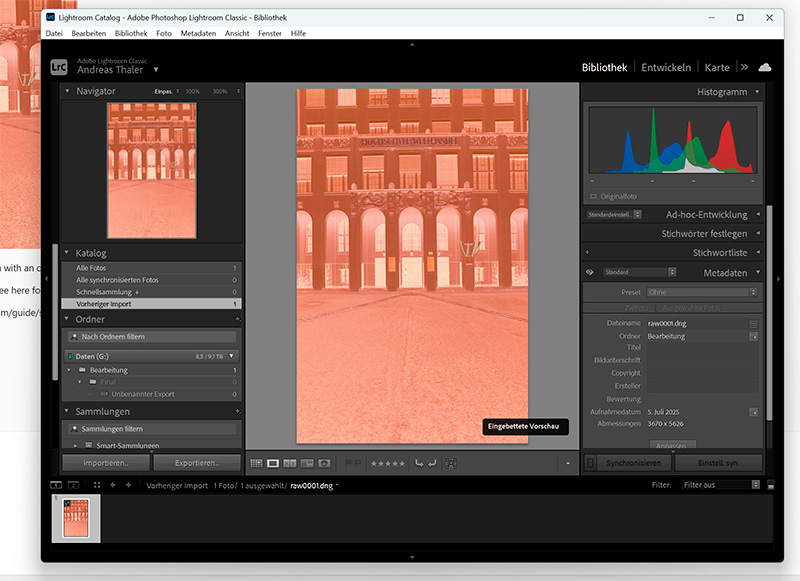This screenshot has height=581, width=800.
Task: Switch to the Karte module
Action: point(717,67)
